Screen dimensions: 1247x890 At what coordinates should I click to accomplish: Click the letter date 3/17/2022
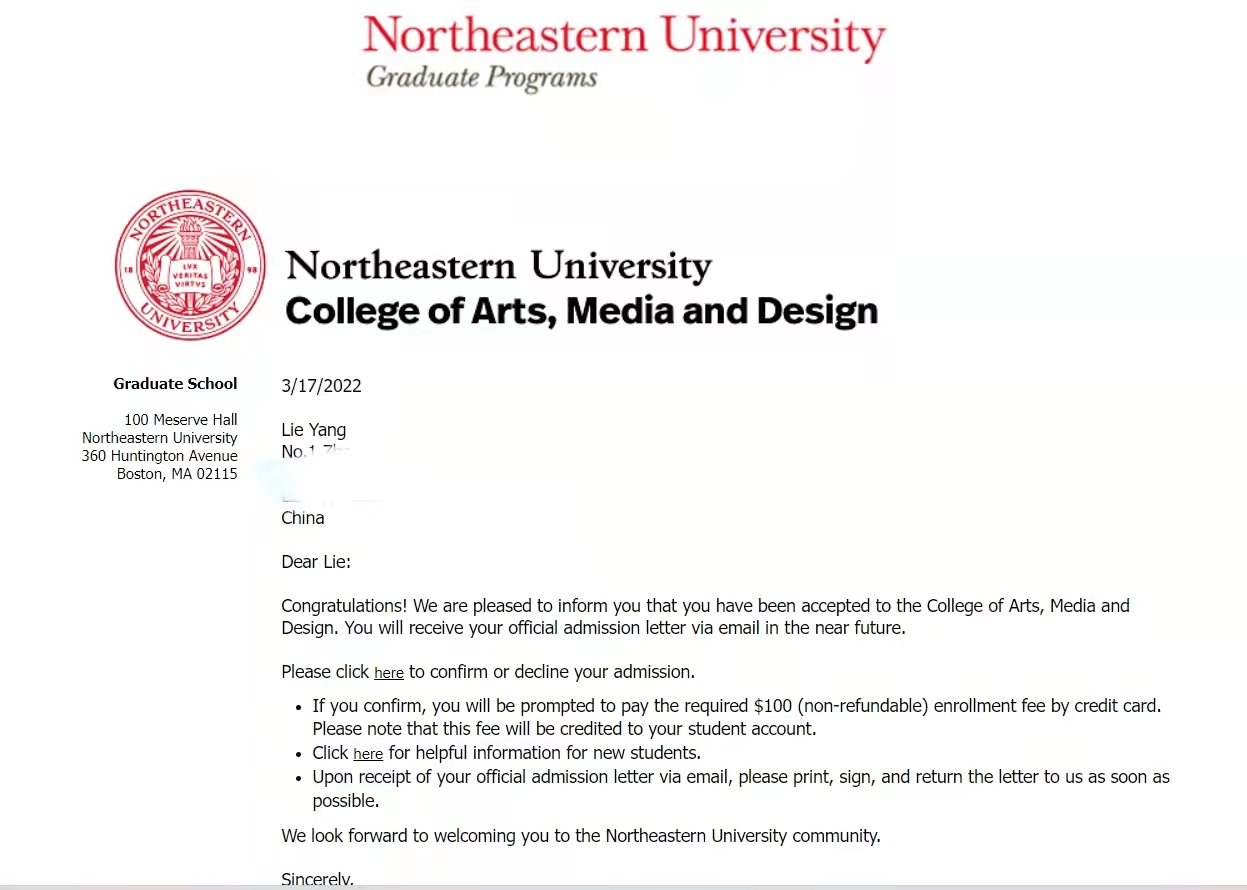[321, 386]
